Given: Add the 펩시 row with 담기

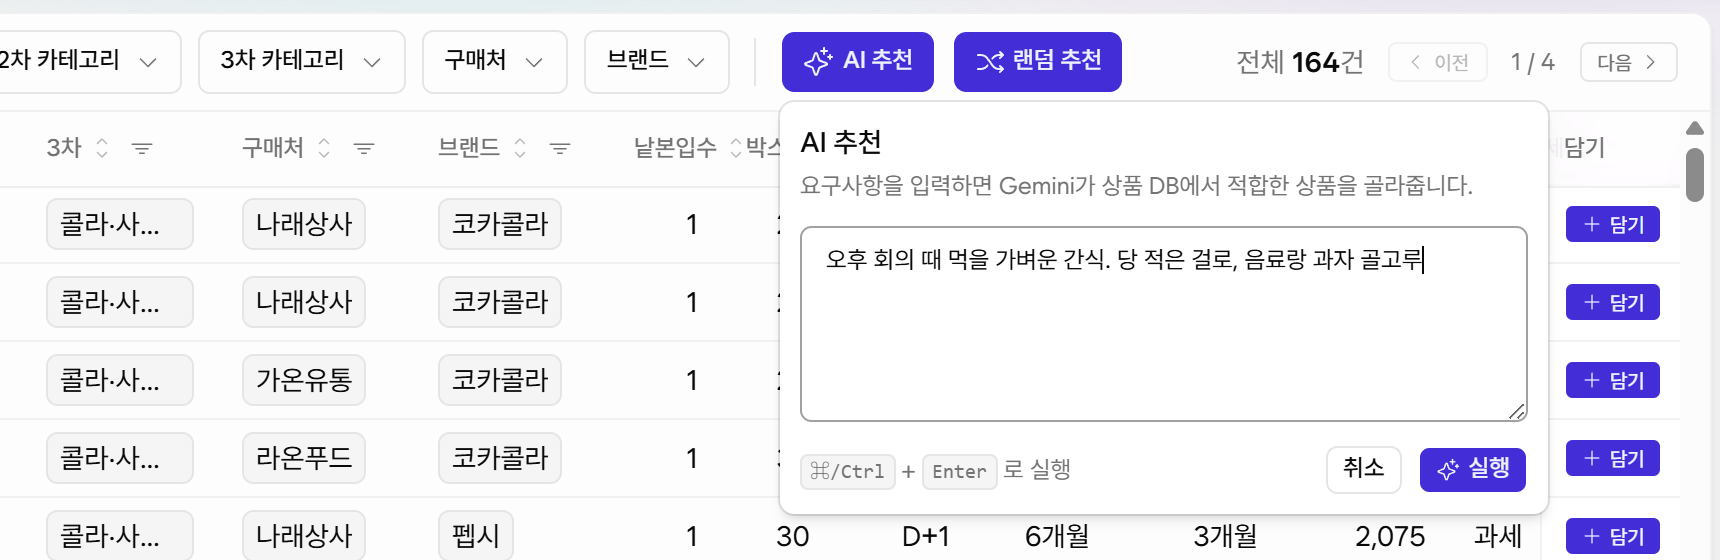Looking at the screenshot, I should pyautogui.click(x=1613, y=536).
